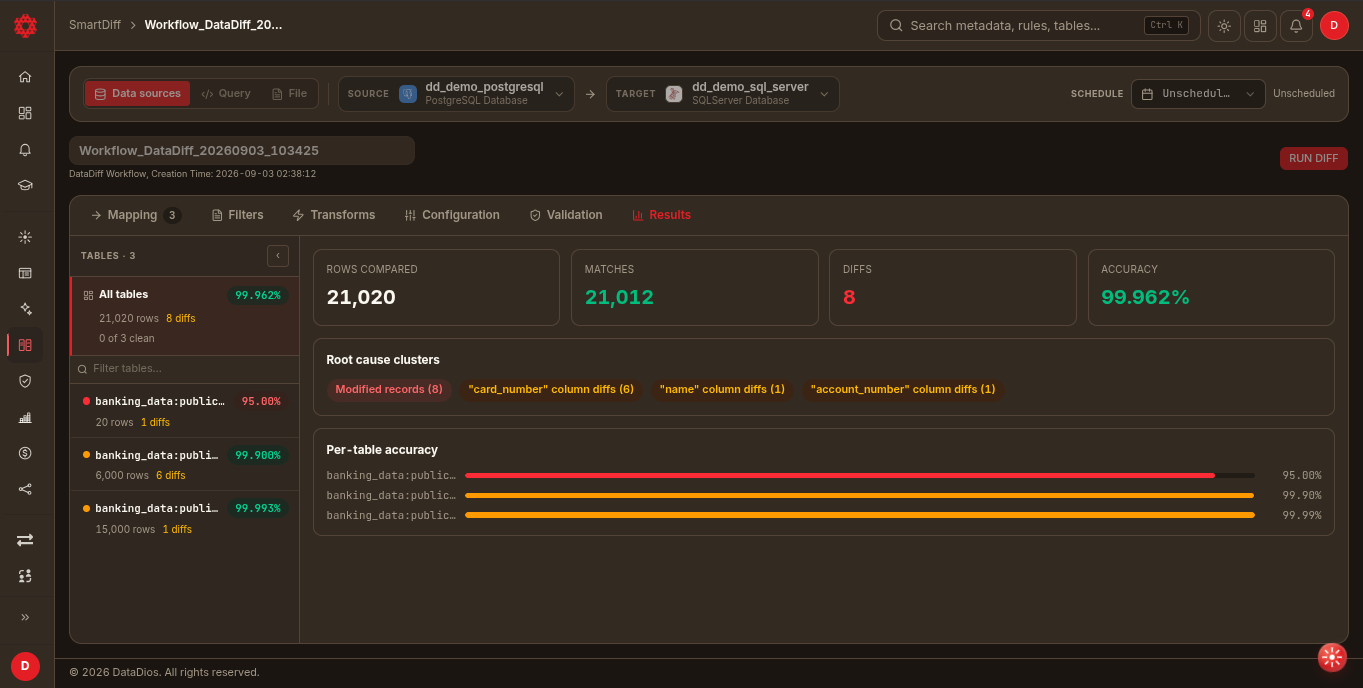Click the sidebar table icon

pyautogui.click(x=25, y=273)
